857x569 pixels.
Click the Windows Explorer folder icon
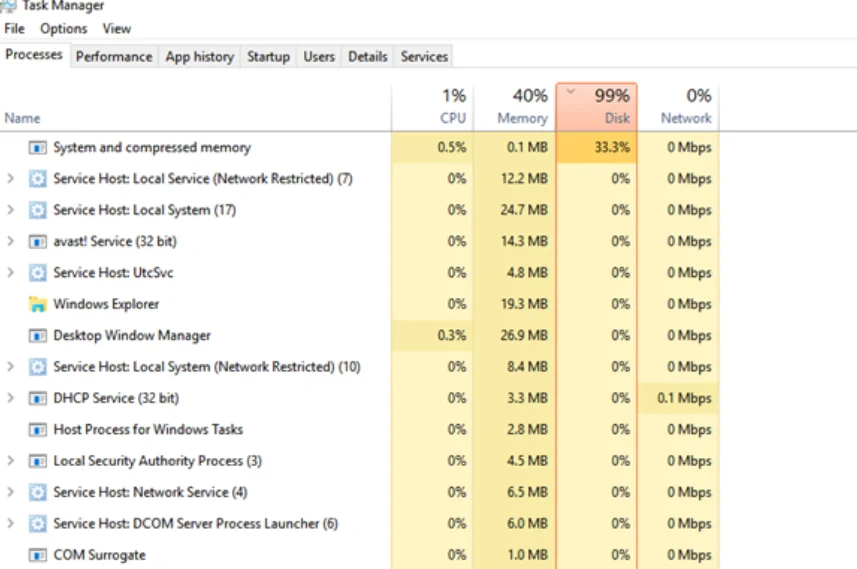37,304
